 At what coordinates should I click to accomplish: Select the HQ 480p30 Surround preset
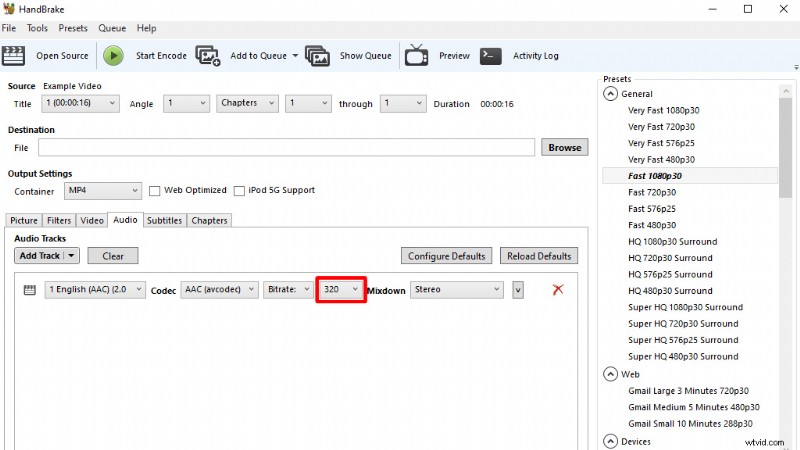coord(670,291)
